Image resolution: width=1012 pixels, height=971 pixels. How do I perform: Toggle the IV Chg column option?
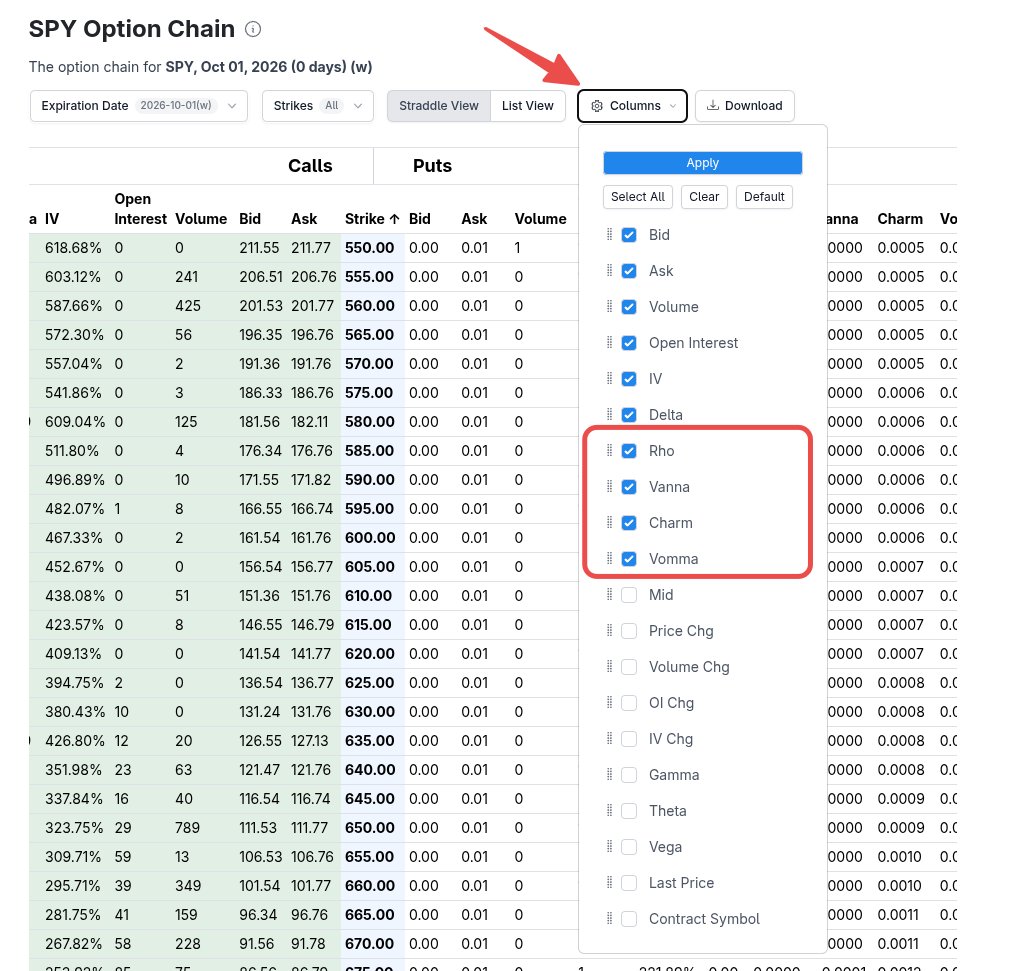(x=629, y=739)
